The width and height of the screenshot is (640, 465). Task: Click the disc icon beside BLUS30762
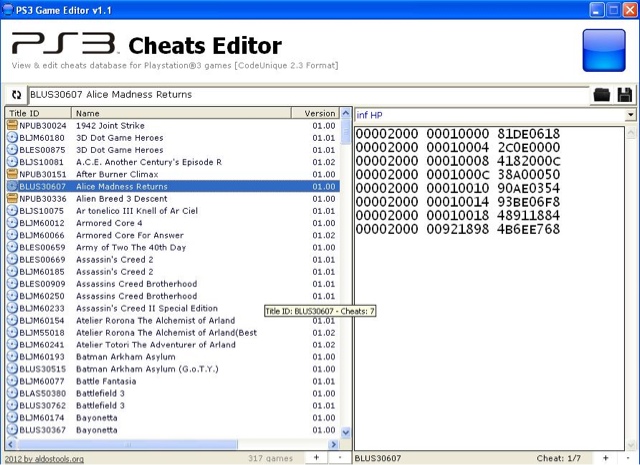(x=13, y=405)
